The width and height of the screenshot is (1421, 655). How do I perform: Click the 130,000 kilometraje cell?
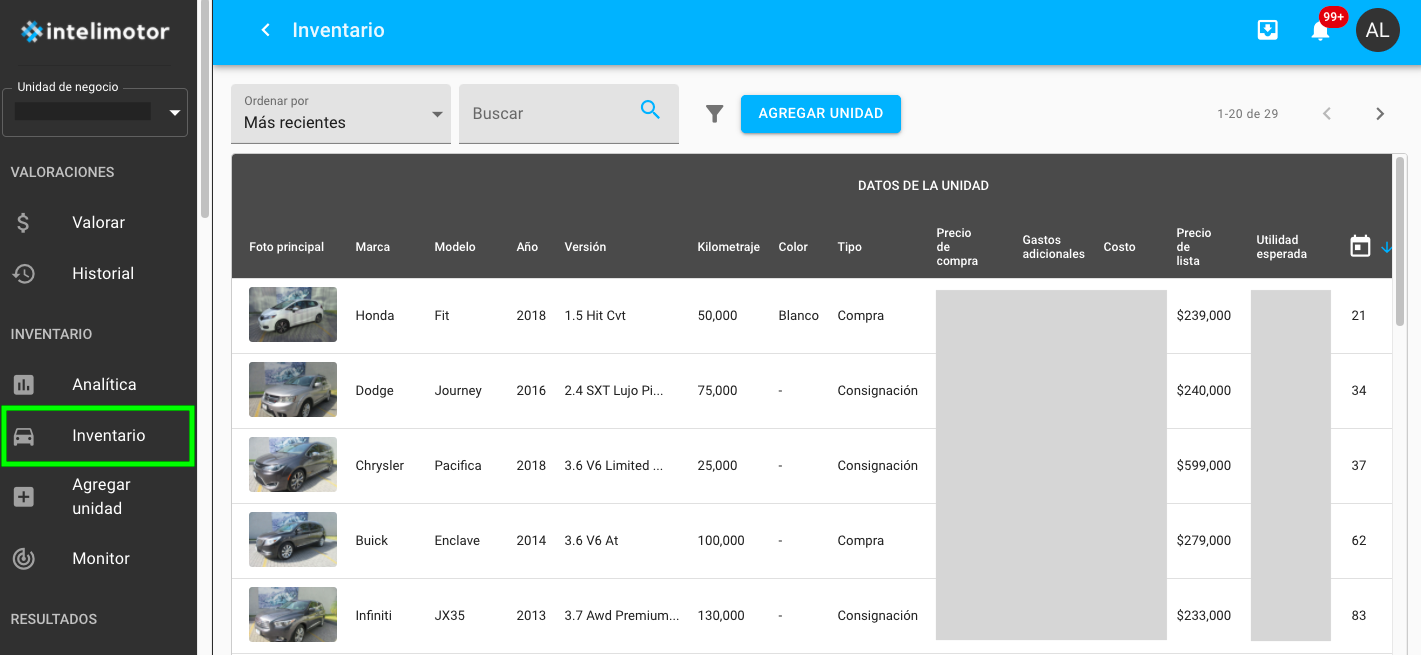coord(721,615)
